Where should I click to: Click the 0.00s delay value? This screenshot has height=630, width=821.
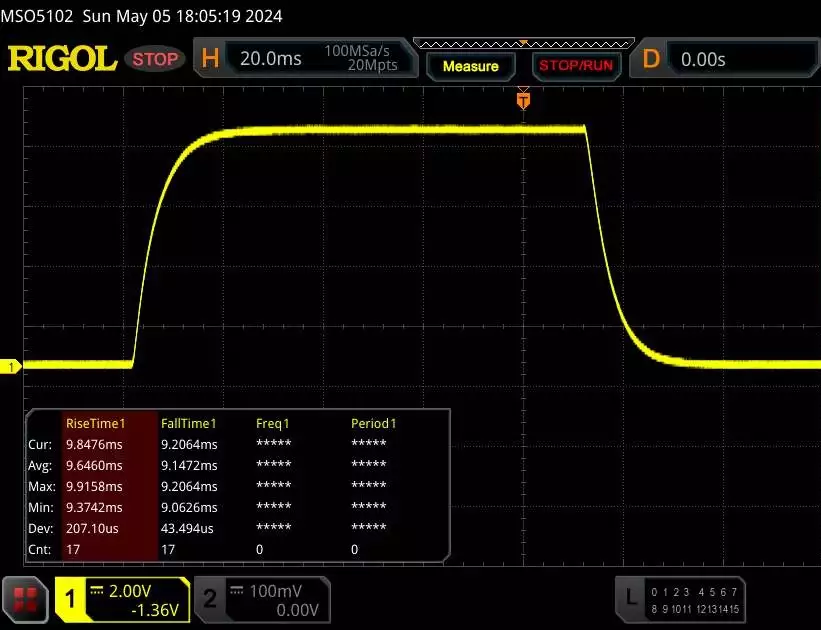tap(703, 60)
